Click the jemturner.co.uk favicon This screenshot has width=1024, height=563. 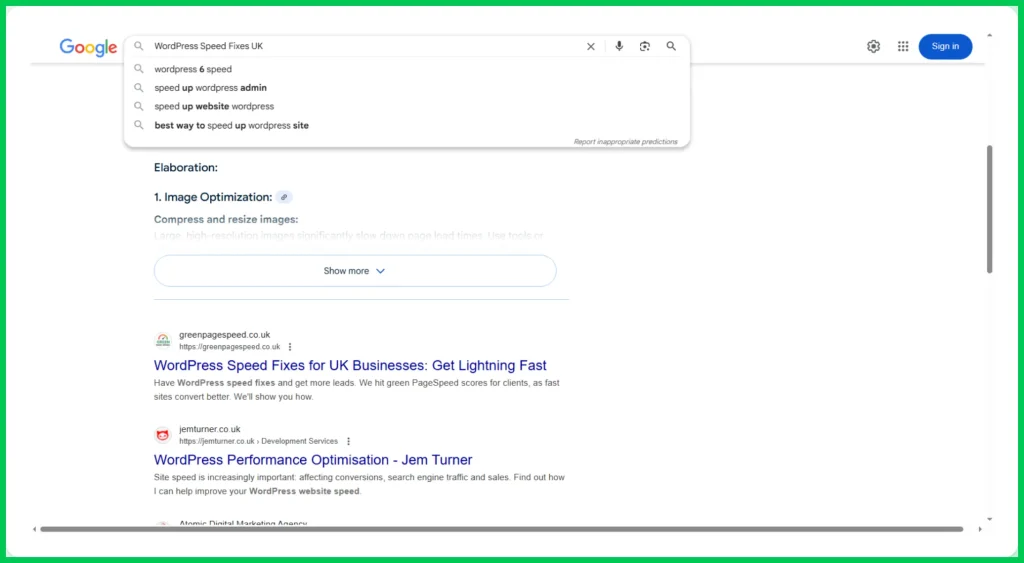[163, 434]
